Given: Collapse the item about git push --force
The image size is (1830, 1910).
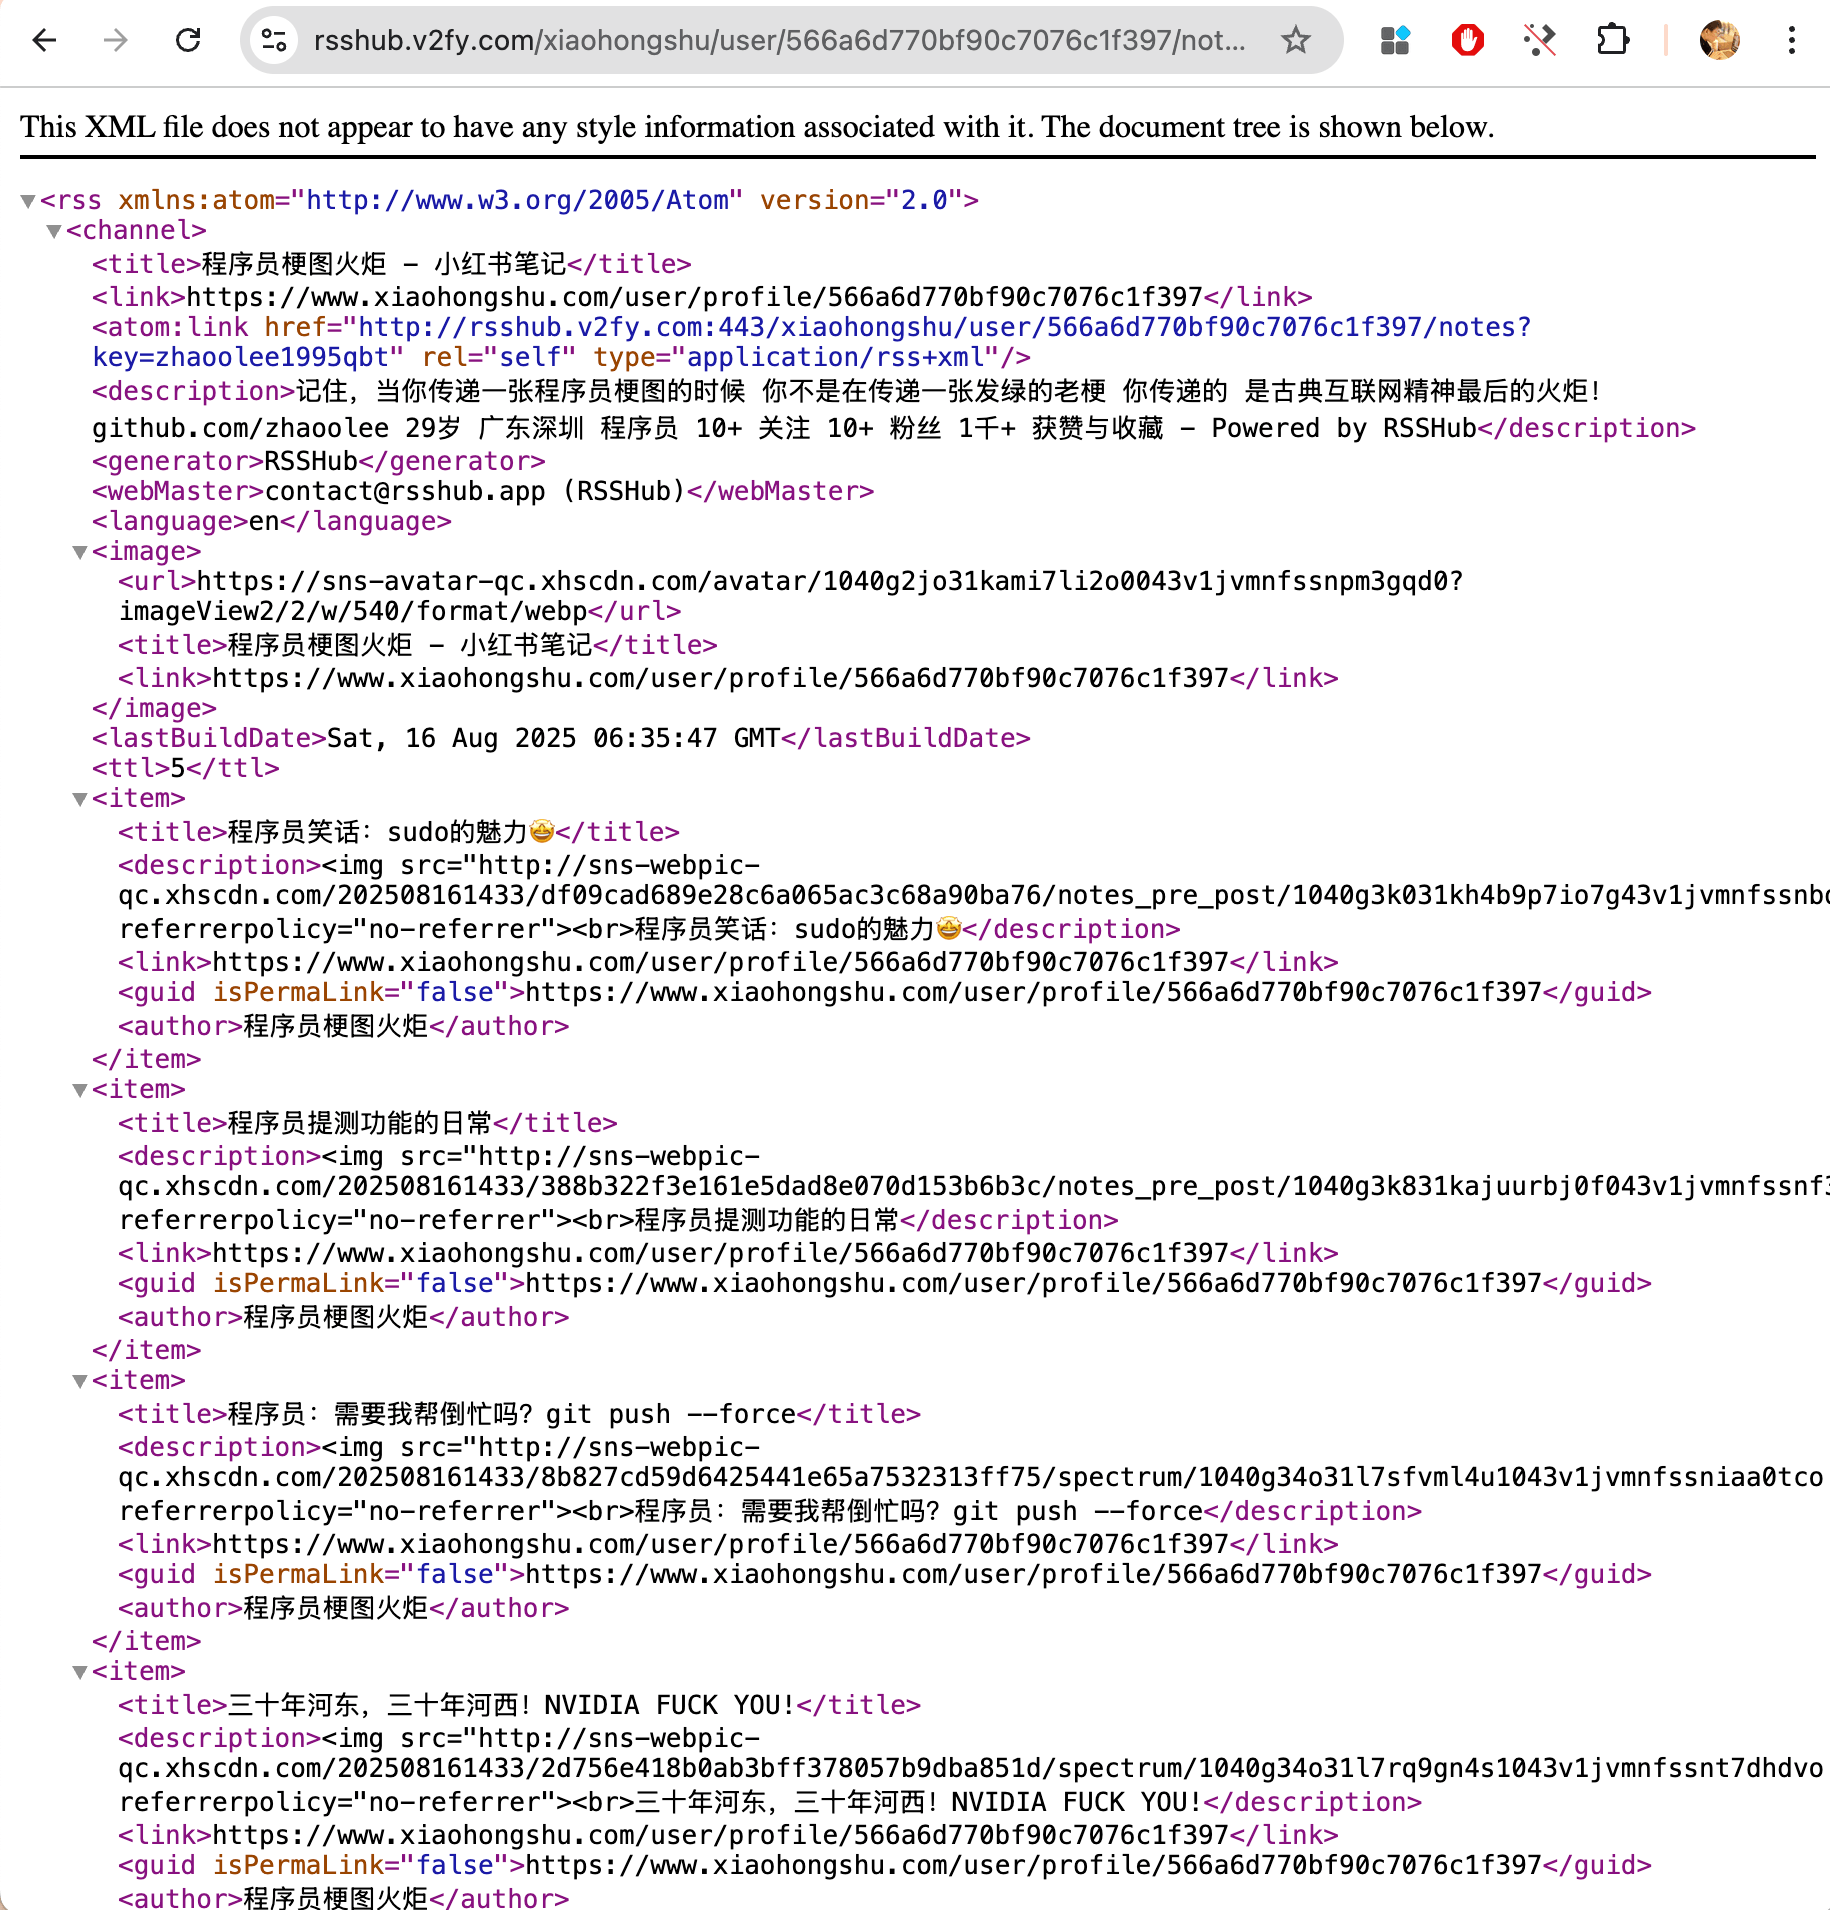Looking at the screenshot, I should (80, 1381).
